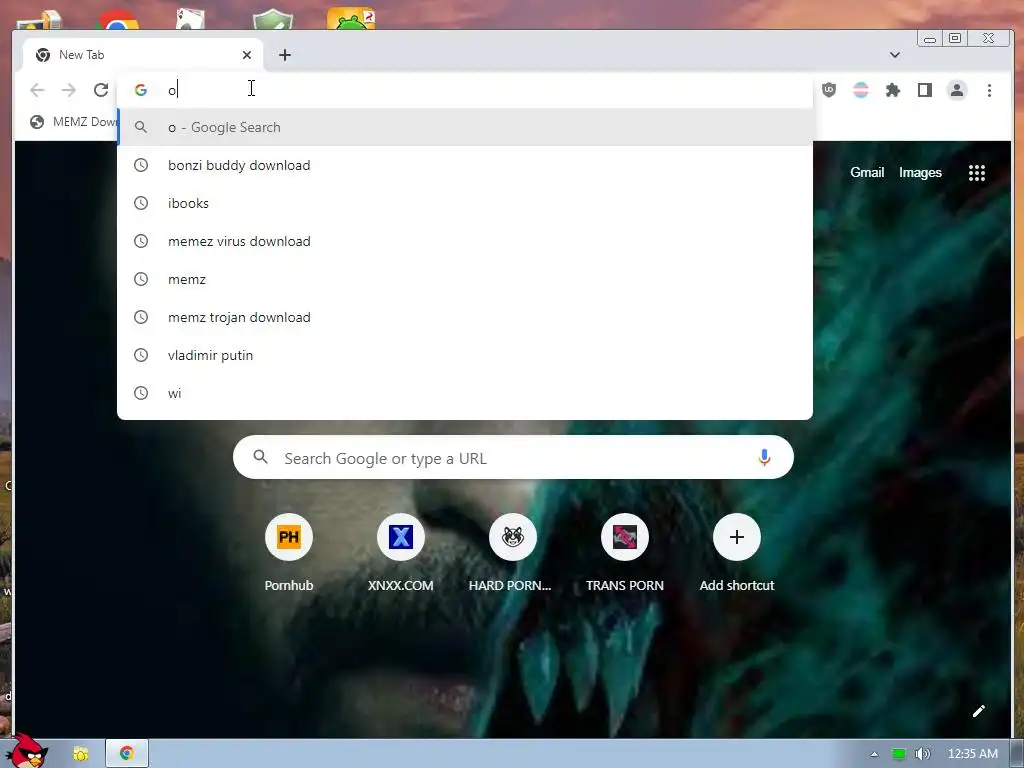Image resolution: width=1024 pixels, height=768 pixels.
Task: Click the Customize Chrome pencil icon
Action: pos(978,711)
